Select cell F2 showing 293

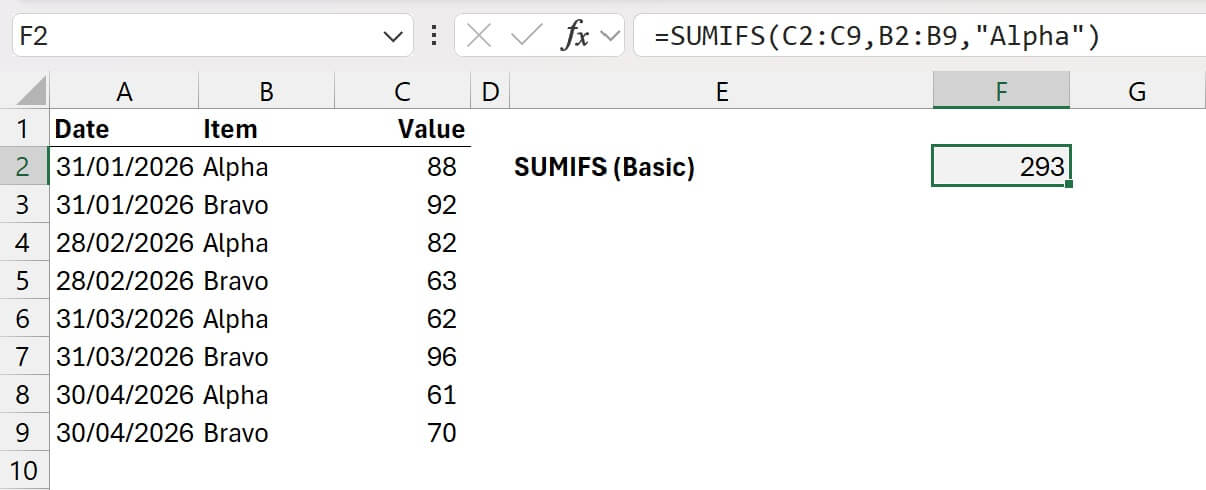pos(1001,167)
